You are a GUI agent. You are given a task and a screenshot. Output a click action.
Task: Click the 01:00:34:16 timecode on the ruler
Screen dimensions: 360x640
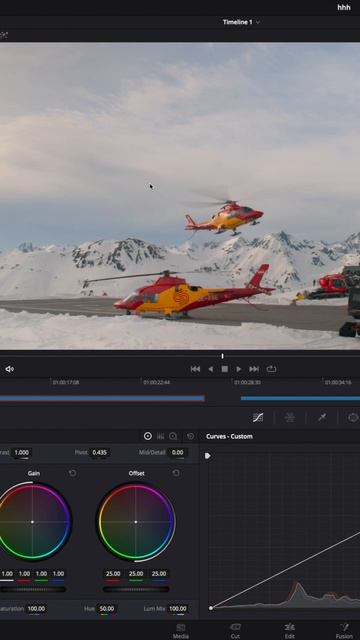(x=338, y=382)
